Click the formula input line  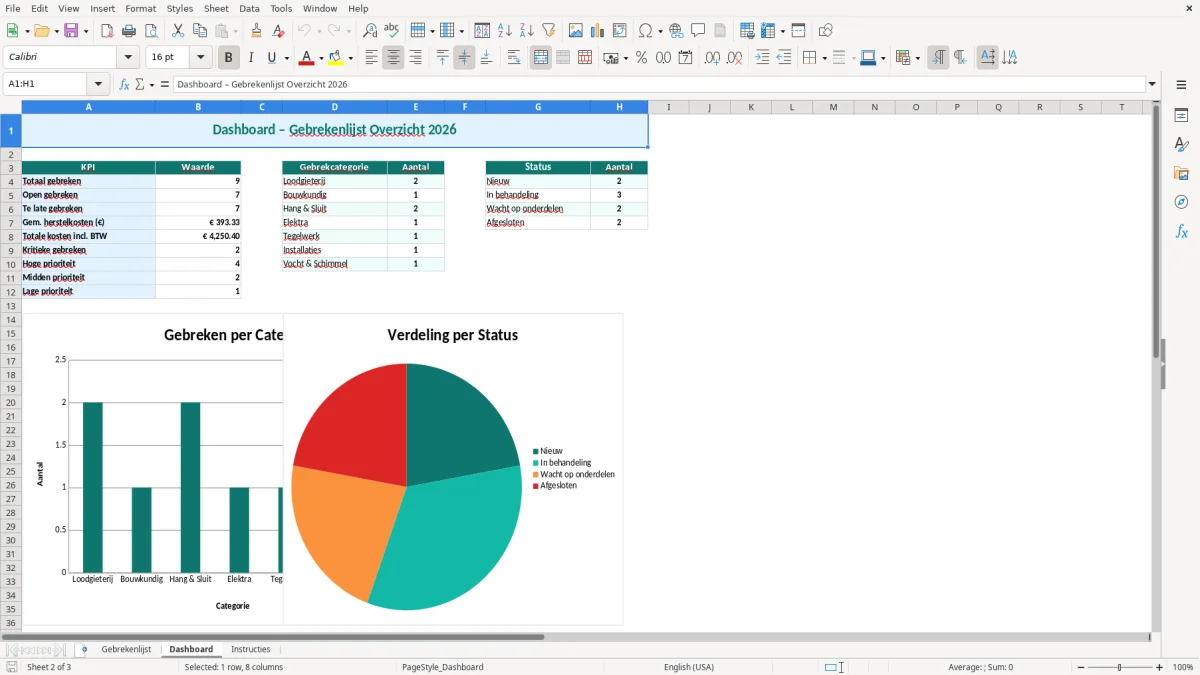coord(659,85)
